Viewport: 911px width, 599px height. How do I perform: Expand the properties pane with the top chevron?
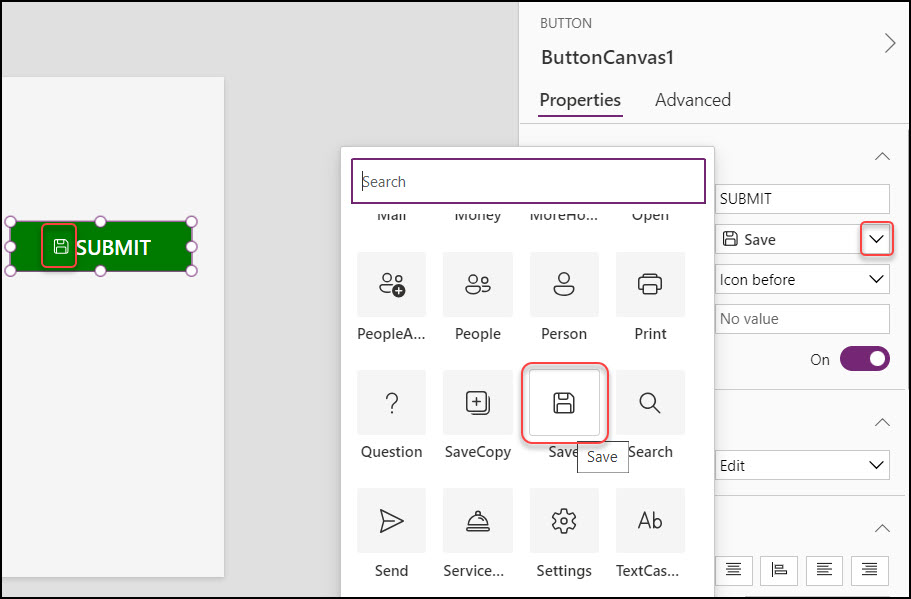pos(890,43)
